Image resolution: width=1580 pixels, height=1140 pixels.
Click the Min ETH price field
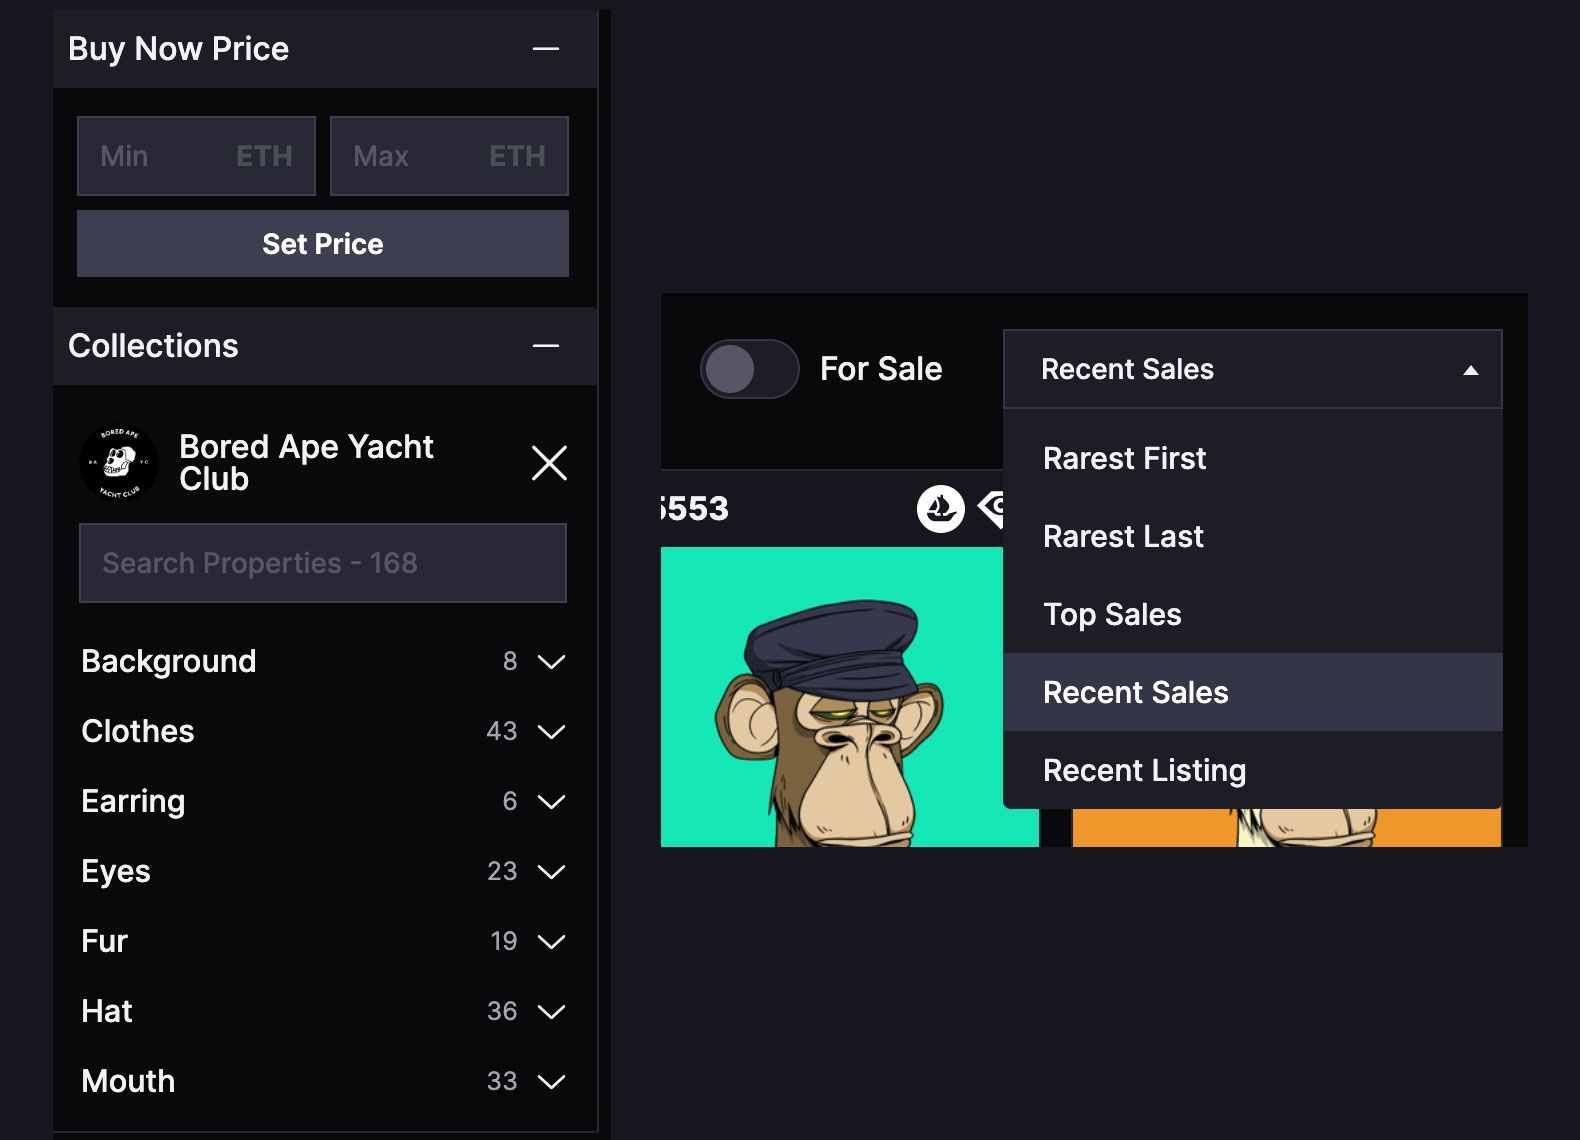[195, 155]
